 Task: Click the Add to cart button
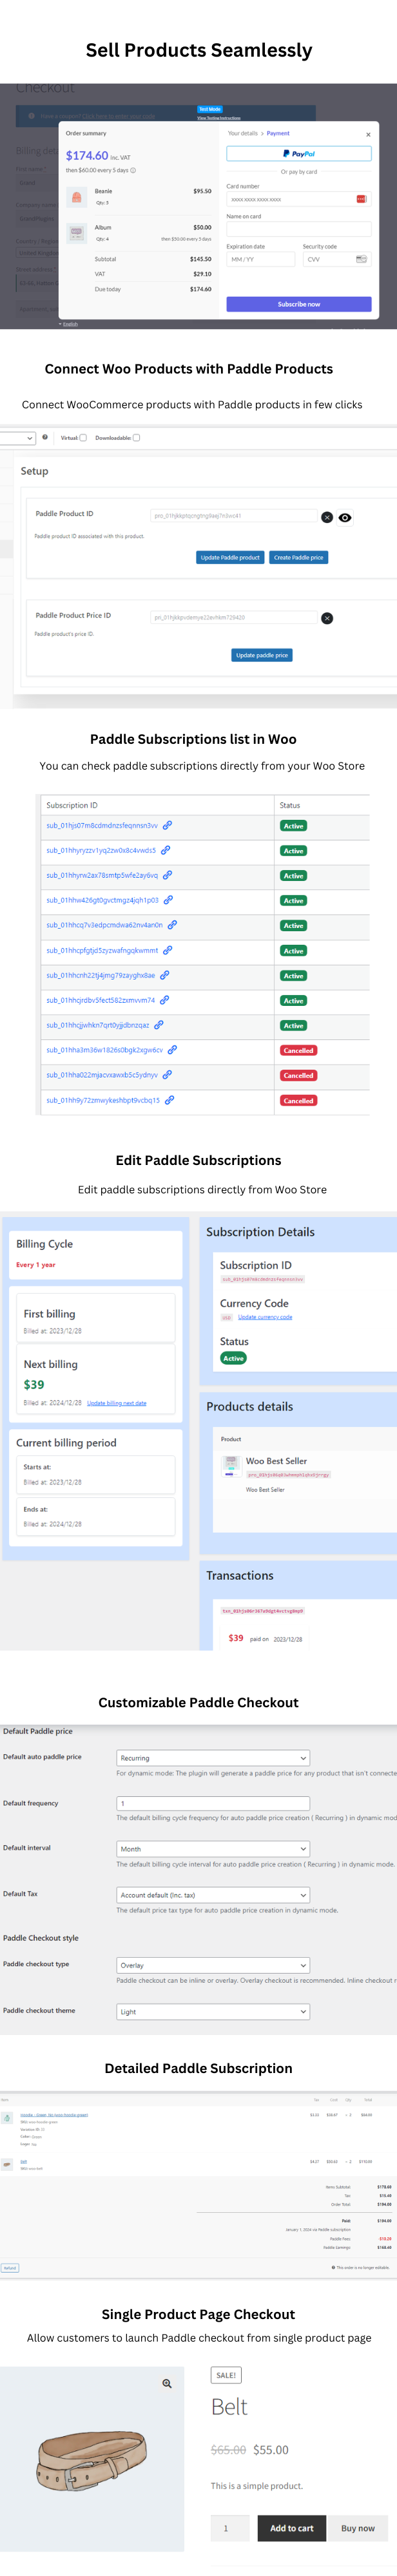tap(292, 2528)
